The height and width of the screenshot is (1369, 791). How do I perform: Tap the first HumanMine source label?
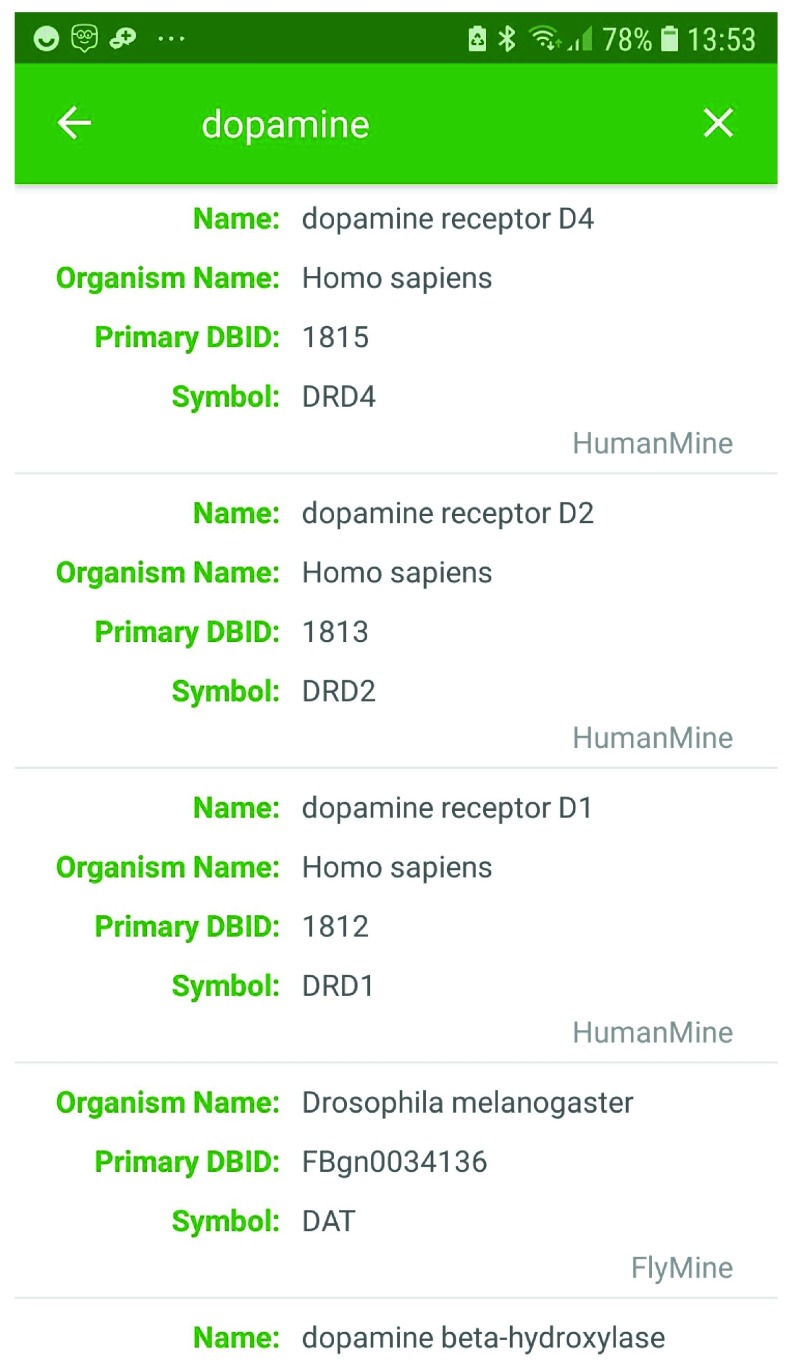point(652,443)
